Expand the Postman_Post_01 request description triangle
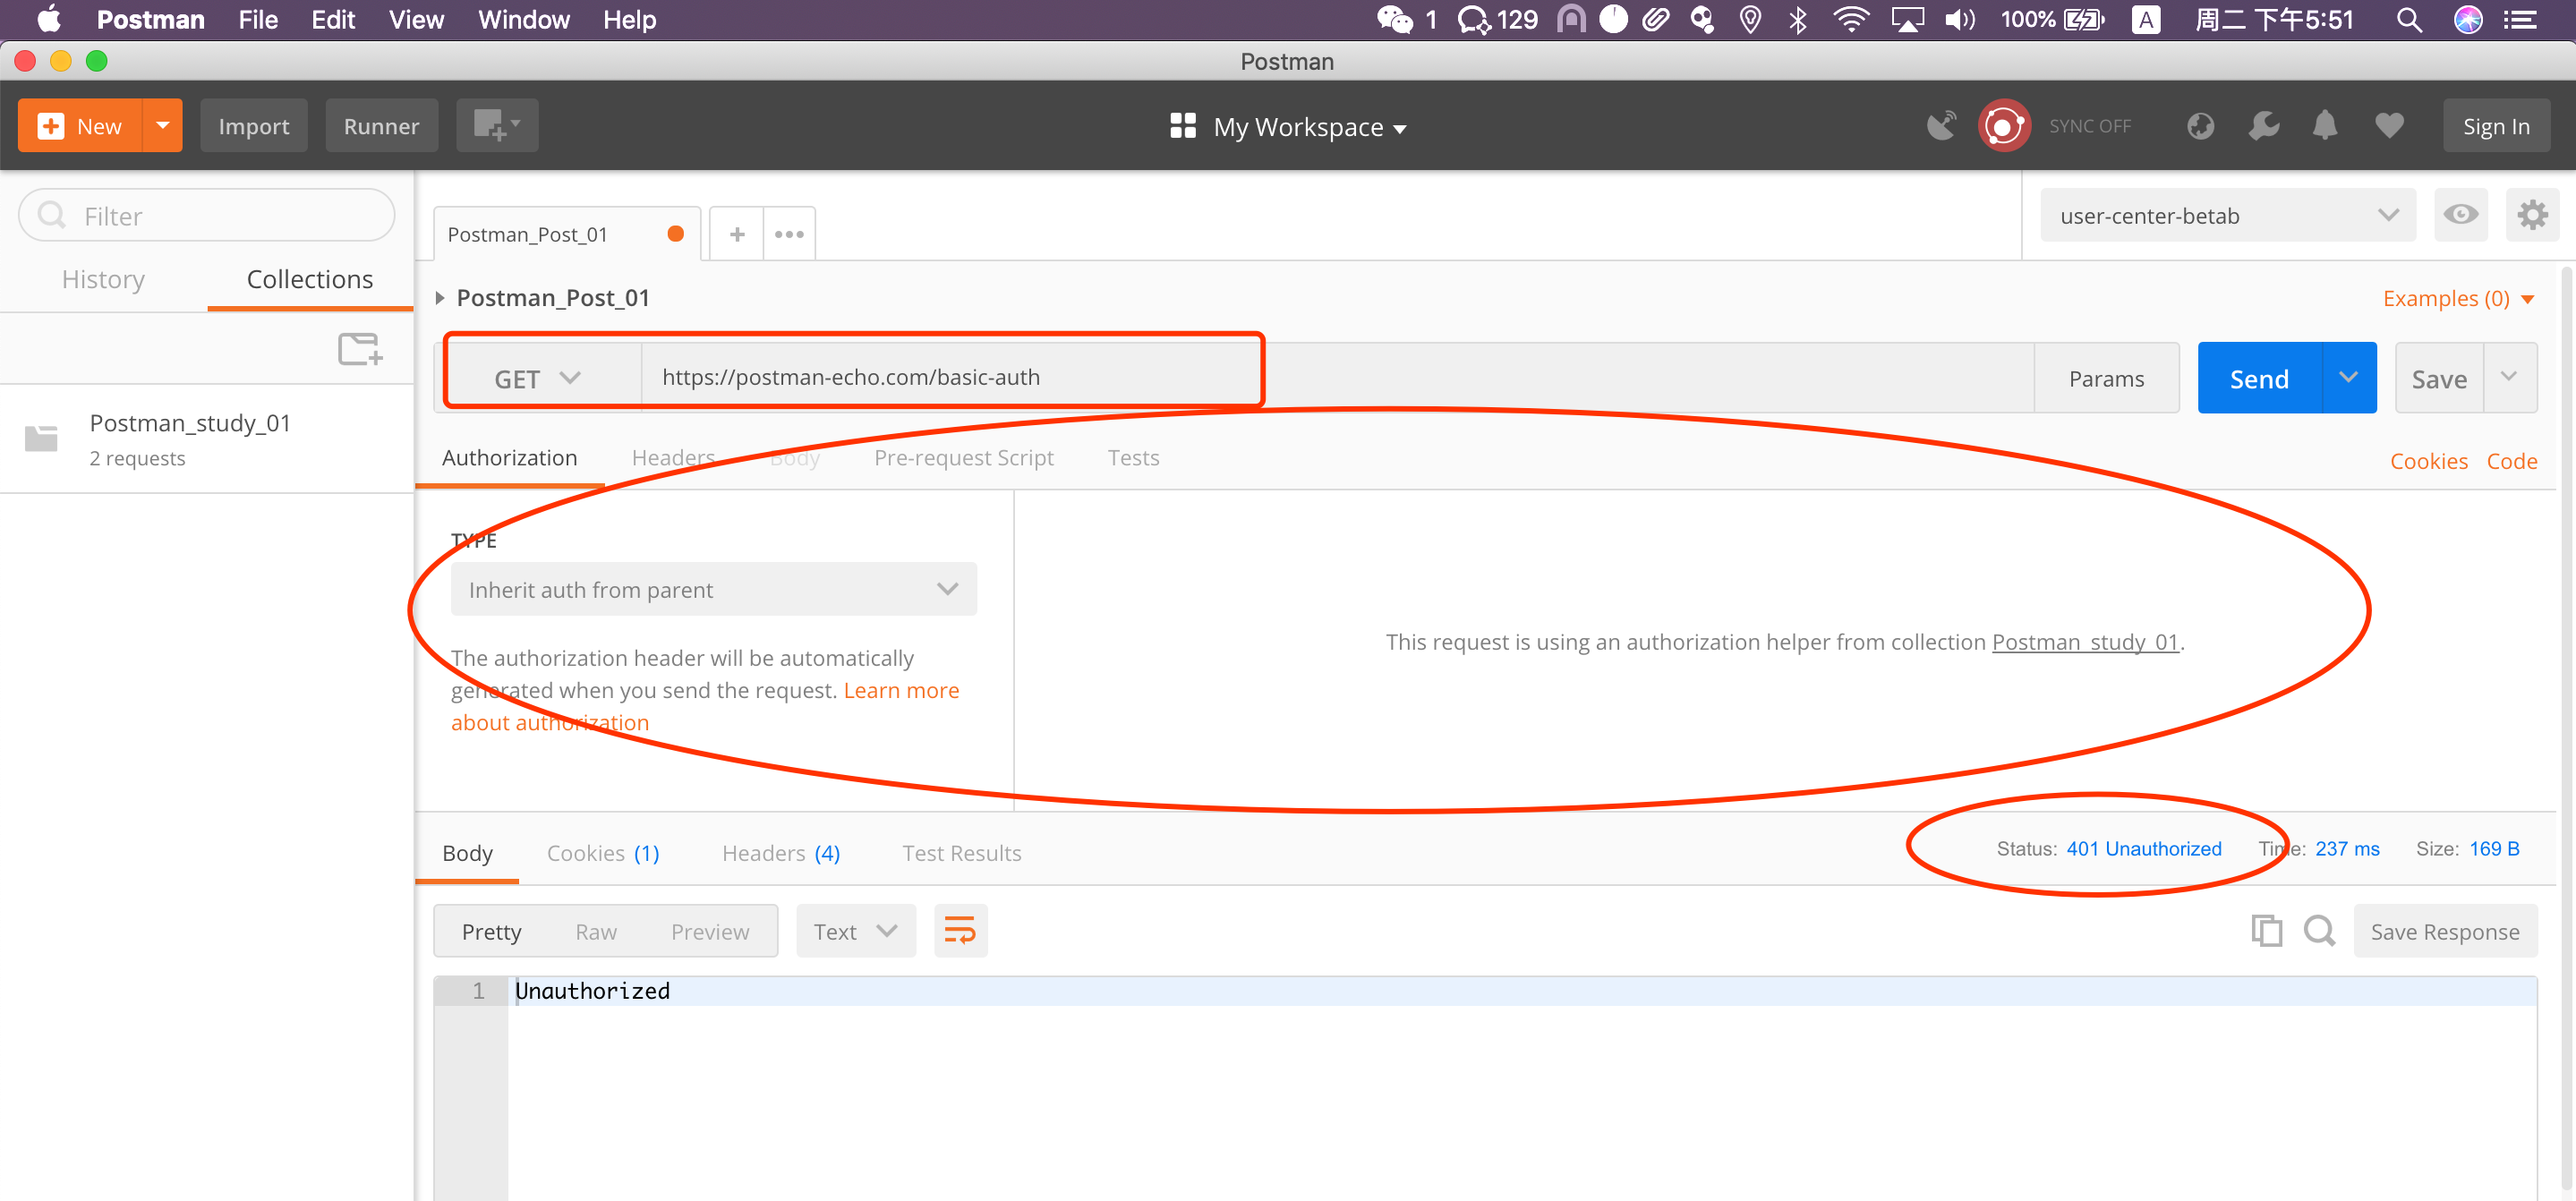The height and width of the screenshot is (1201, 2576). pos(439,298)
